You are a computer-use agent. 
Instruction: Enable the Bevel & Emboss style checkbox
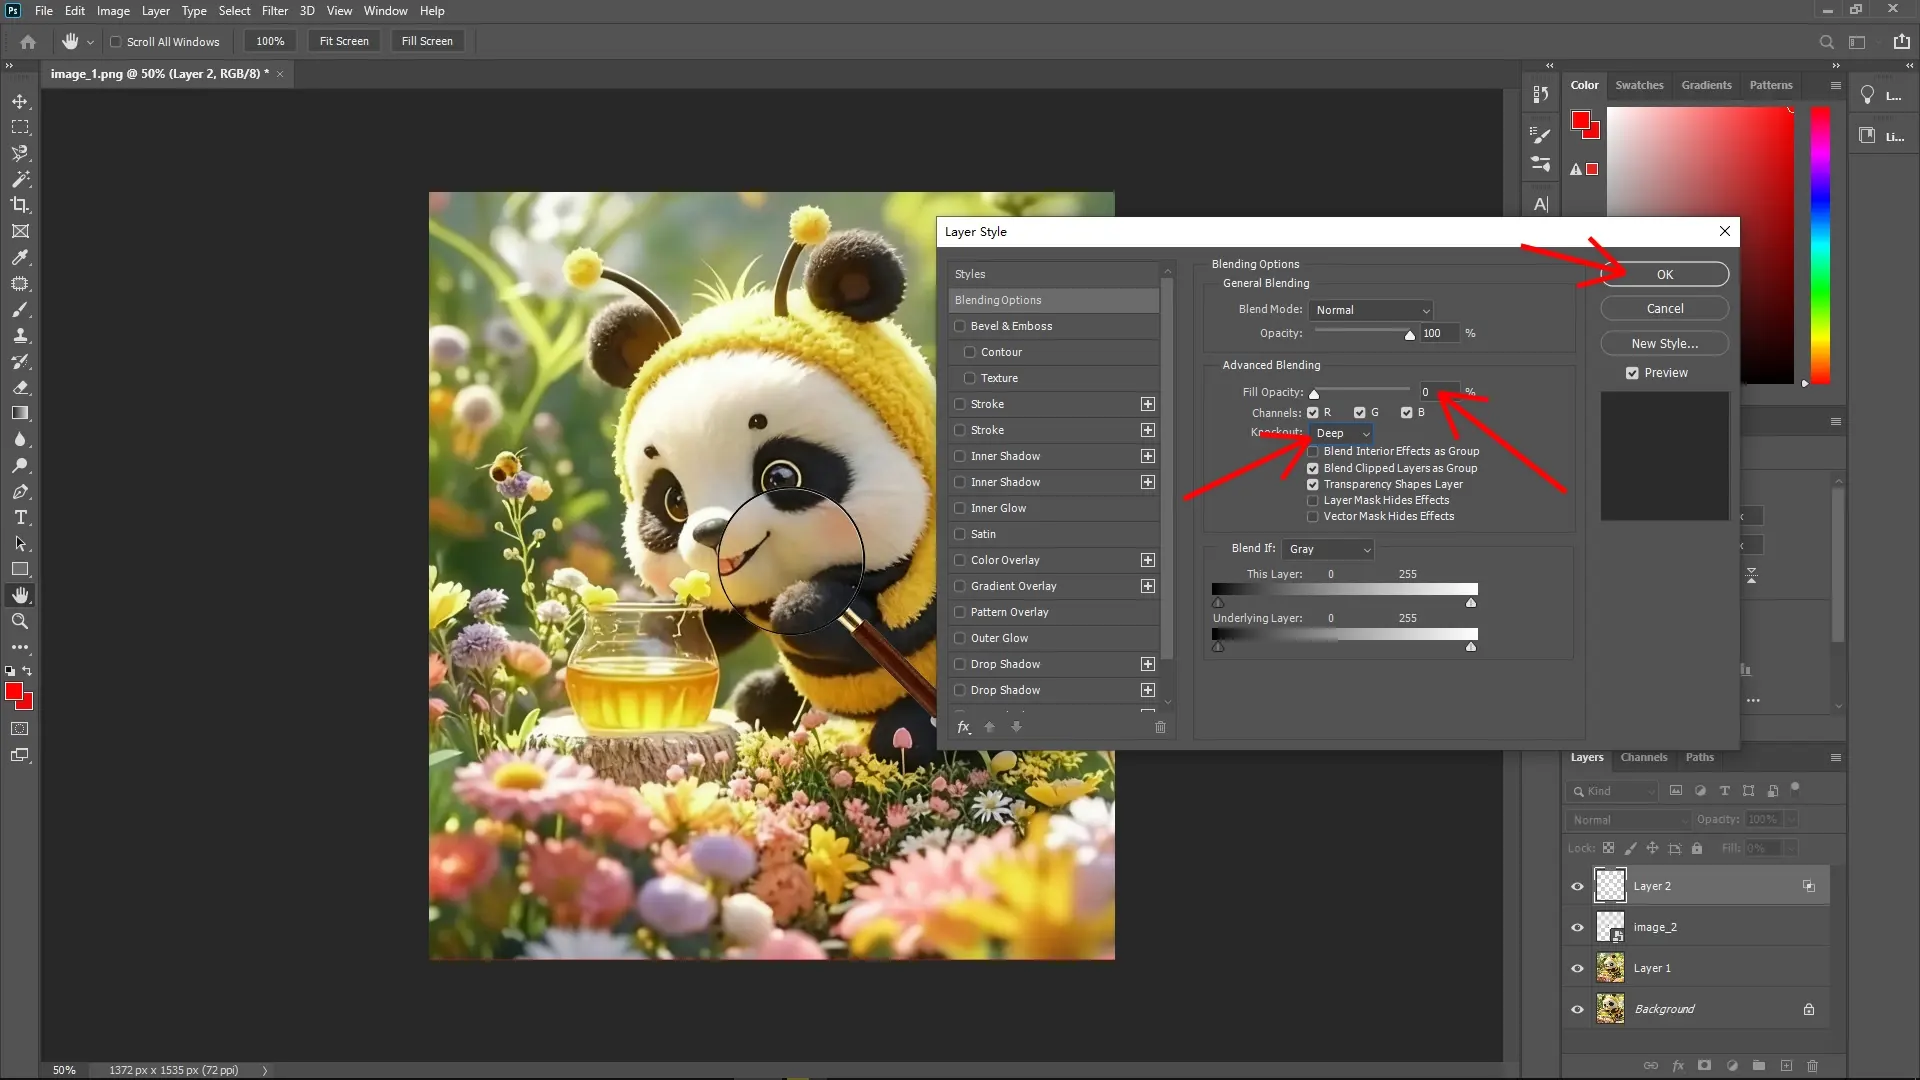pos(961,326)
